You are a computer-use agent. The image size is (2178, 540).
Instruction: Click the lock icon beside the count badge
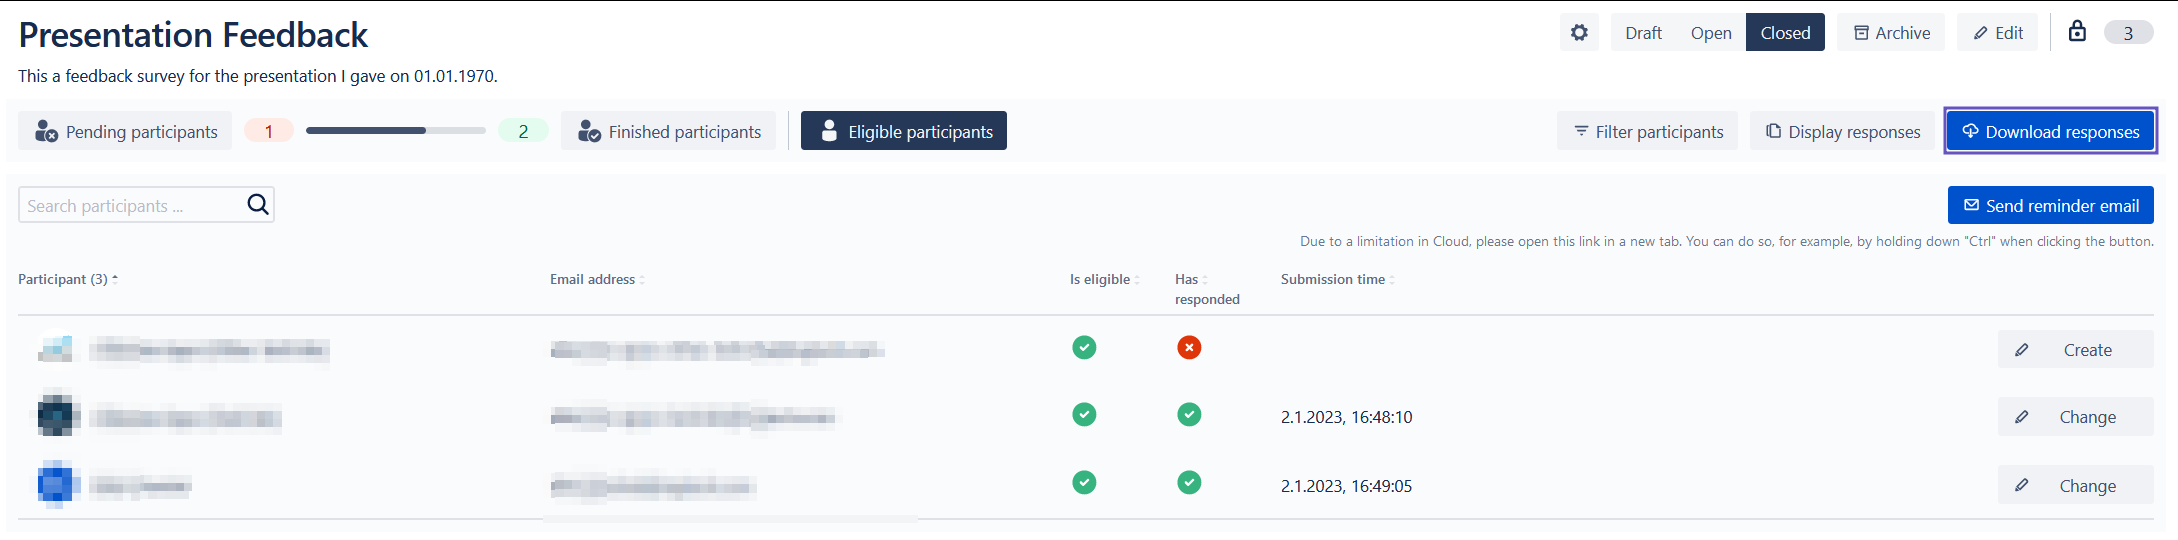2077,32
